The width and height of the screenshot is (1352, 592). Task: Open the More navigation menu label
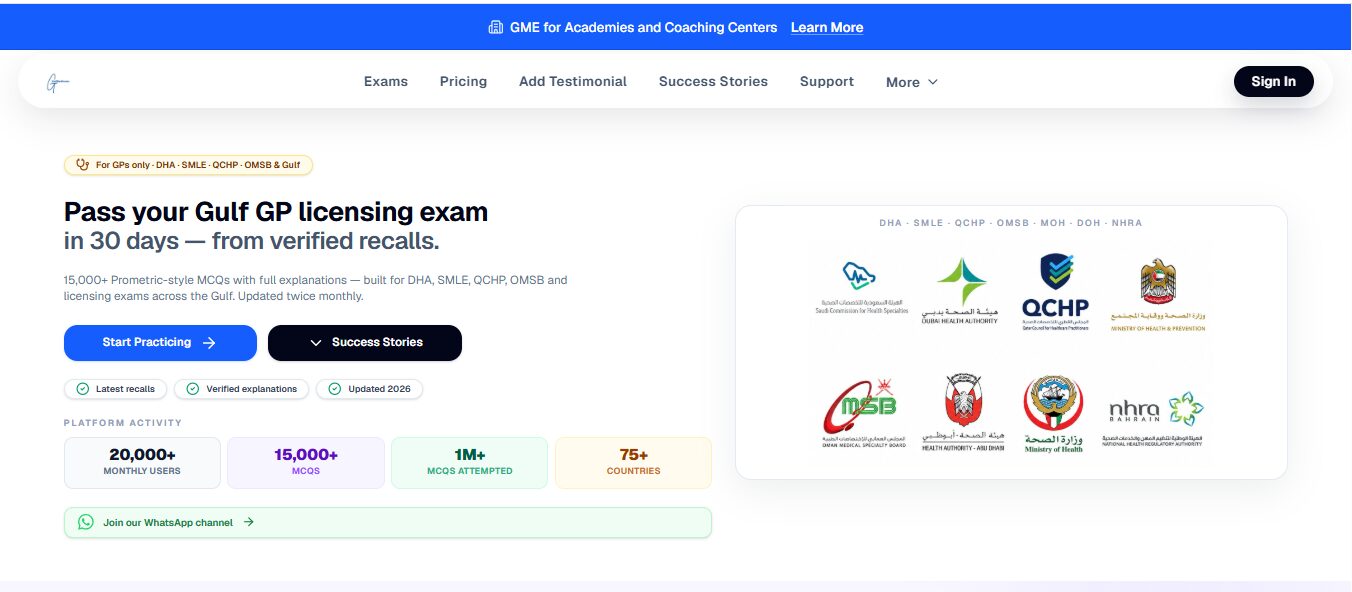tap(903, 83)
